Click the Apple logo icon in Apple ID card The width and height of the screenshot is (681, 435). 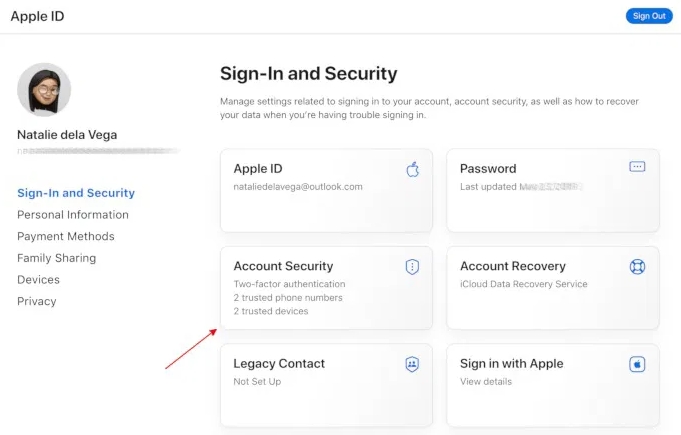click(x=412, y=169)
